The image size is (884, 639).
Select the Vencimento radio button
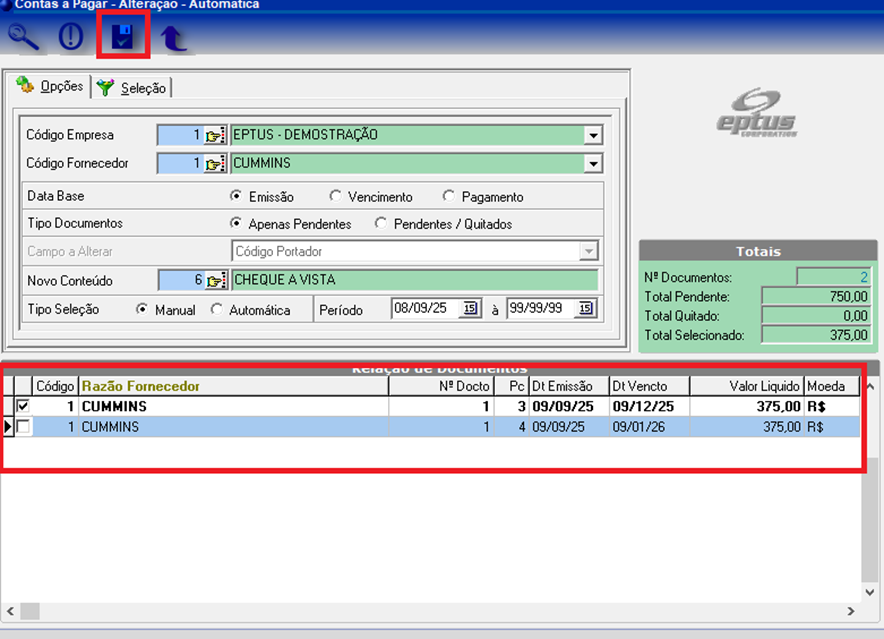[336, 197]
